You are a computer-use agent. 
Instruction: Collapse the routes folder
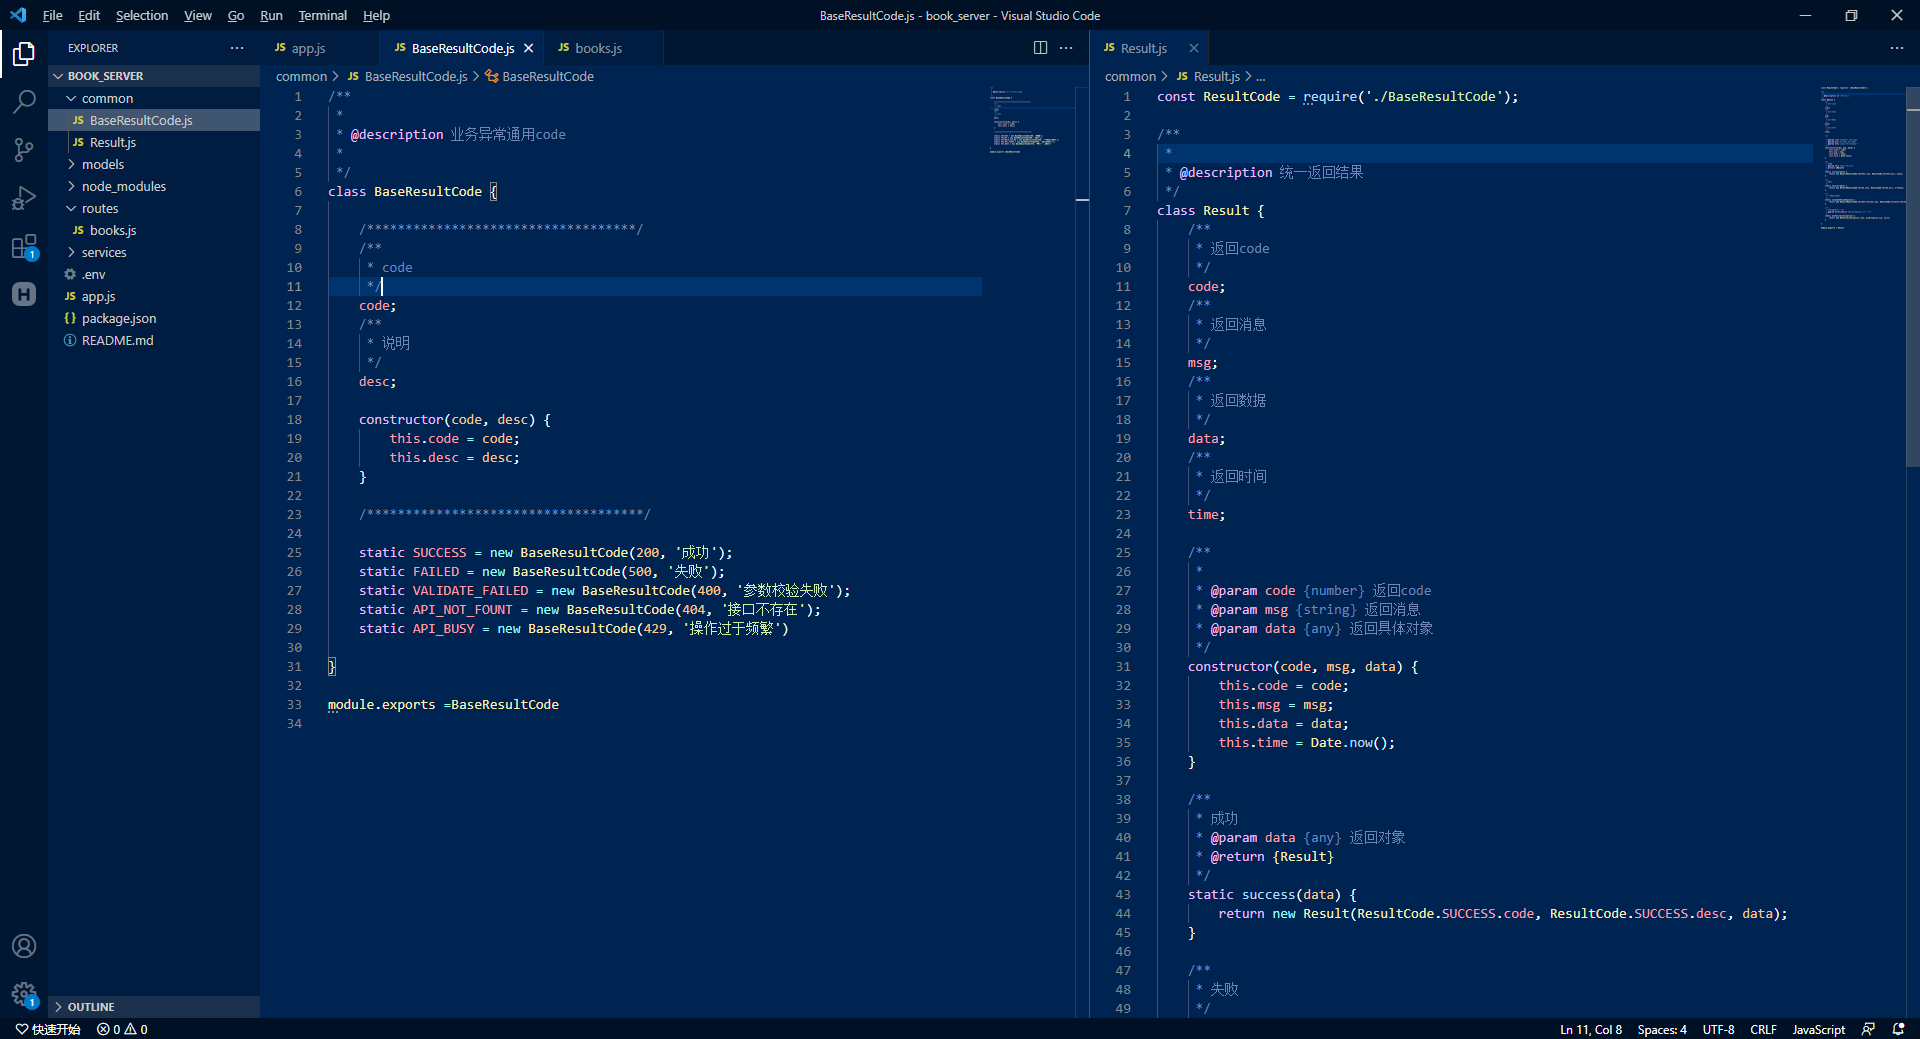click(154, 208)
